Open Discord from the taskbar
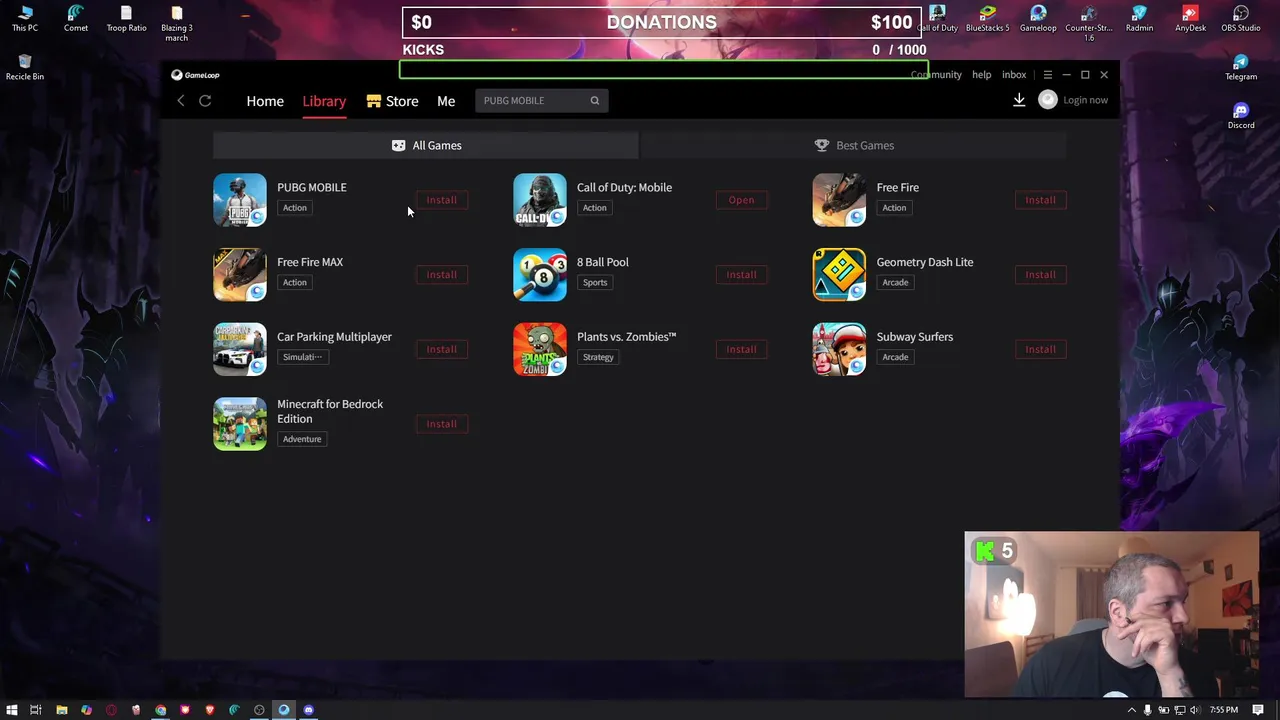This screenshot has height=720, width=1280. click(309, 710)
